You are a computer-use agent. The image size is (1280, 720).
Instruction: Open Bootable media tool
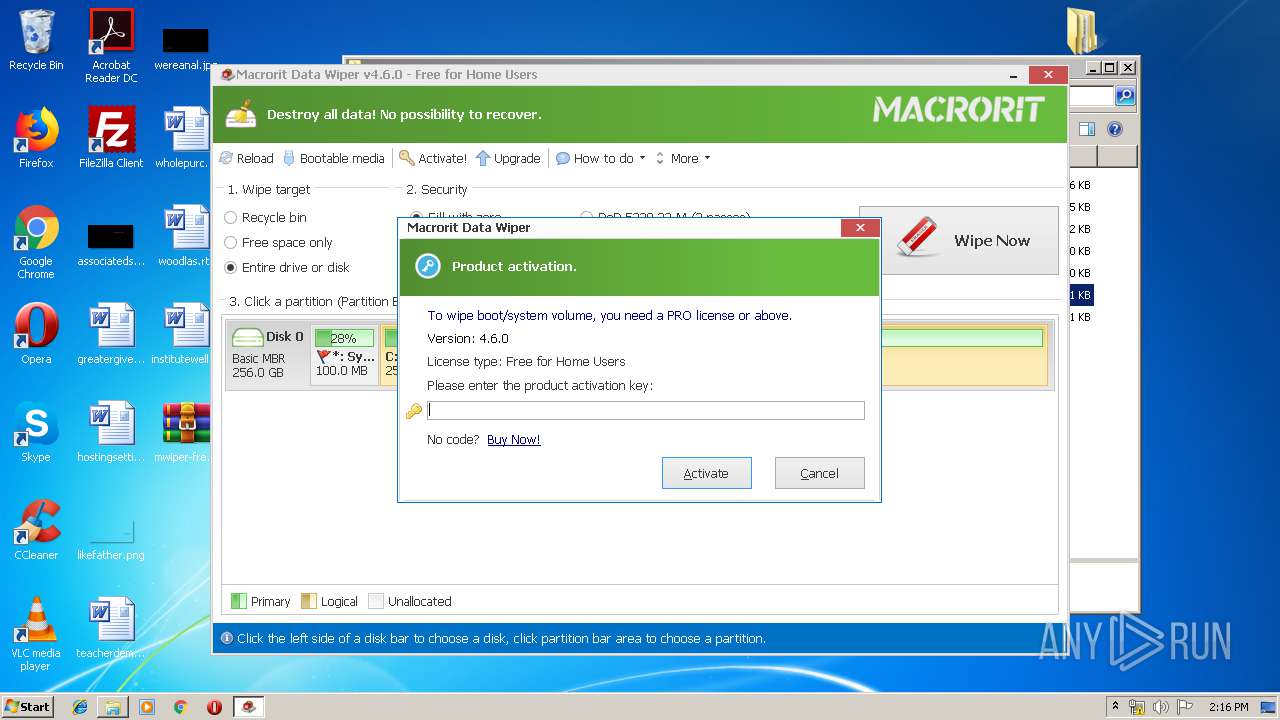coord(334,158)
